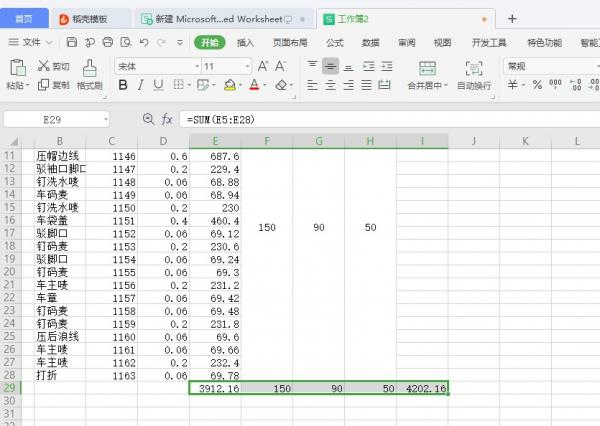Click the formula bar input field
Viewport: 600px width, 426px height.
(390, 119)
